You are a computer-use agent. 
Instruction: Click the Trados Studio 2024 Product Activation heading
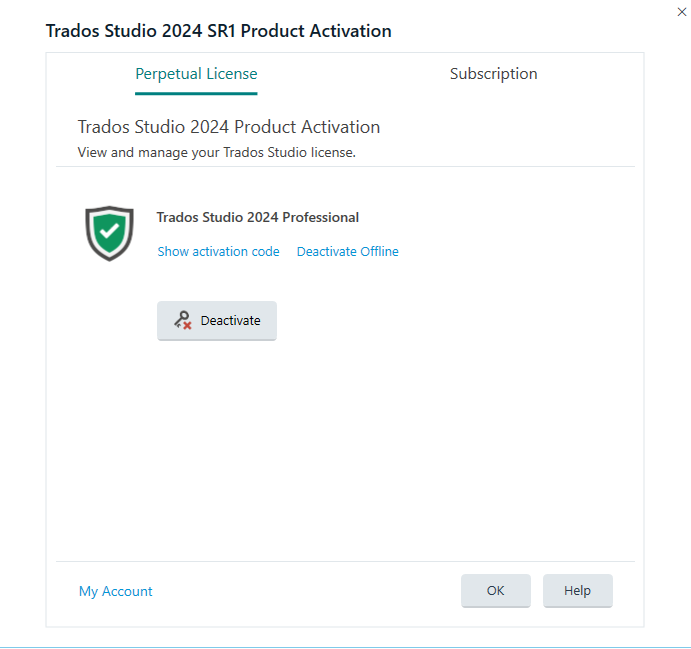coord(228,127)
